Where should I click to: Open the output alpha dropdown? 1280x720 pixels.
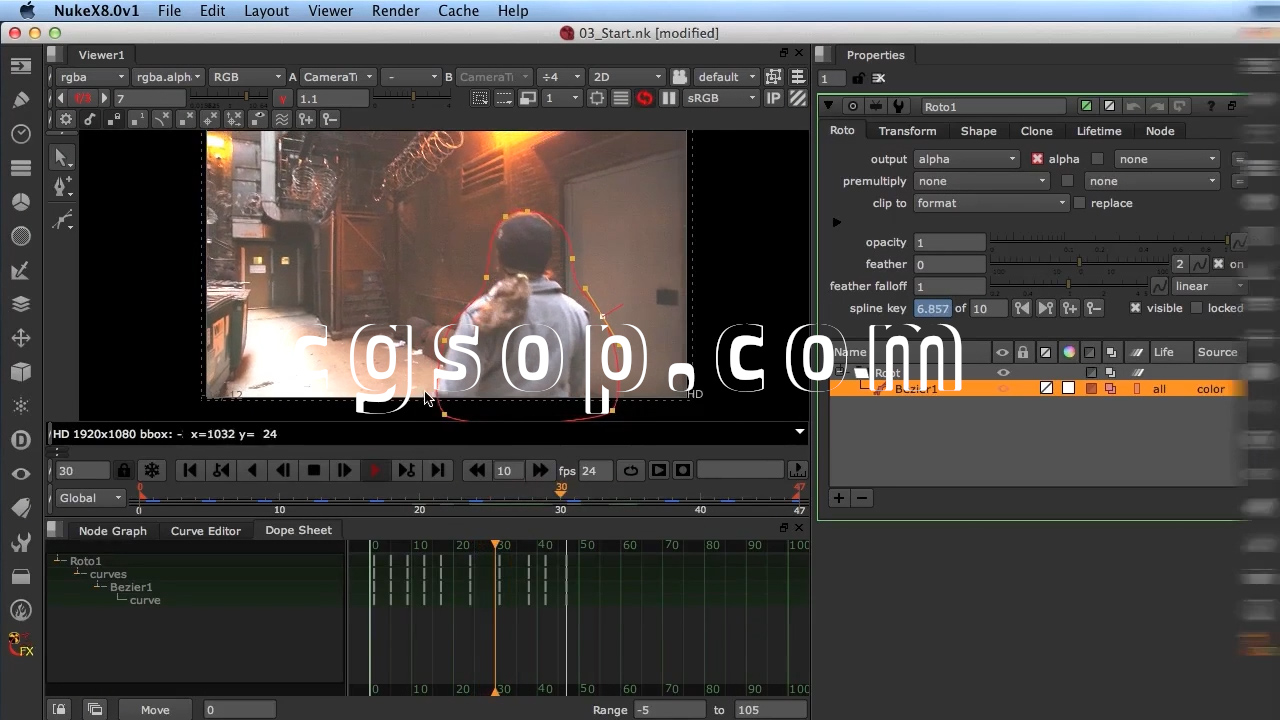[x=966, y=159]
